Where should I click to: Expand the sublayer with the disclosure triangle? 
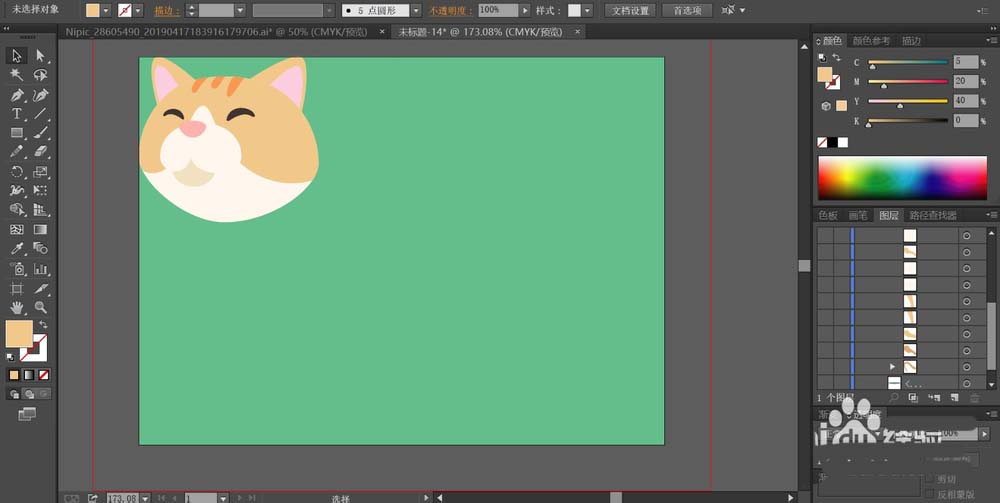click(x=892, y=367)
